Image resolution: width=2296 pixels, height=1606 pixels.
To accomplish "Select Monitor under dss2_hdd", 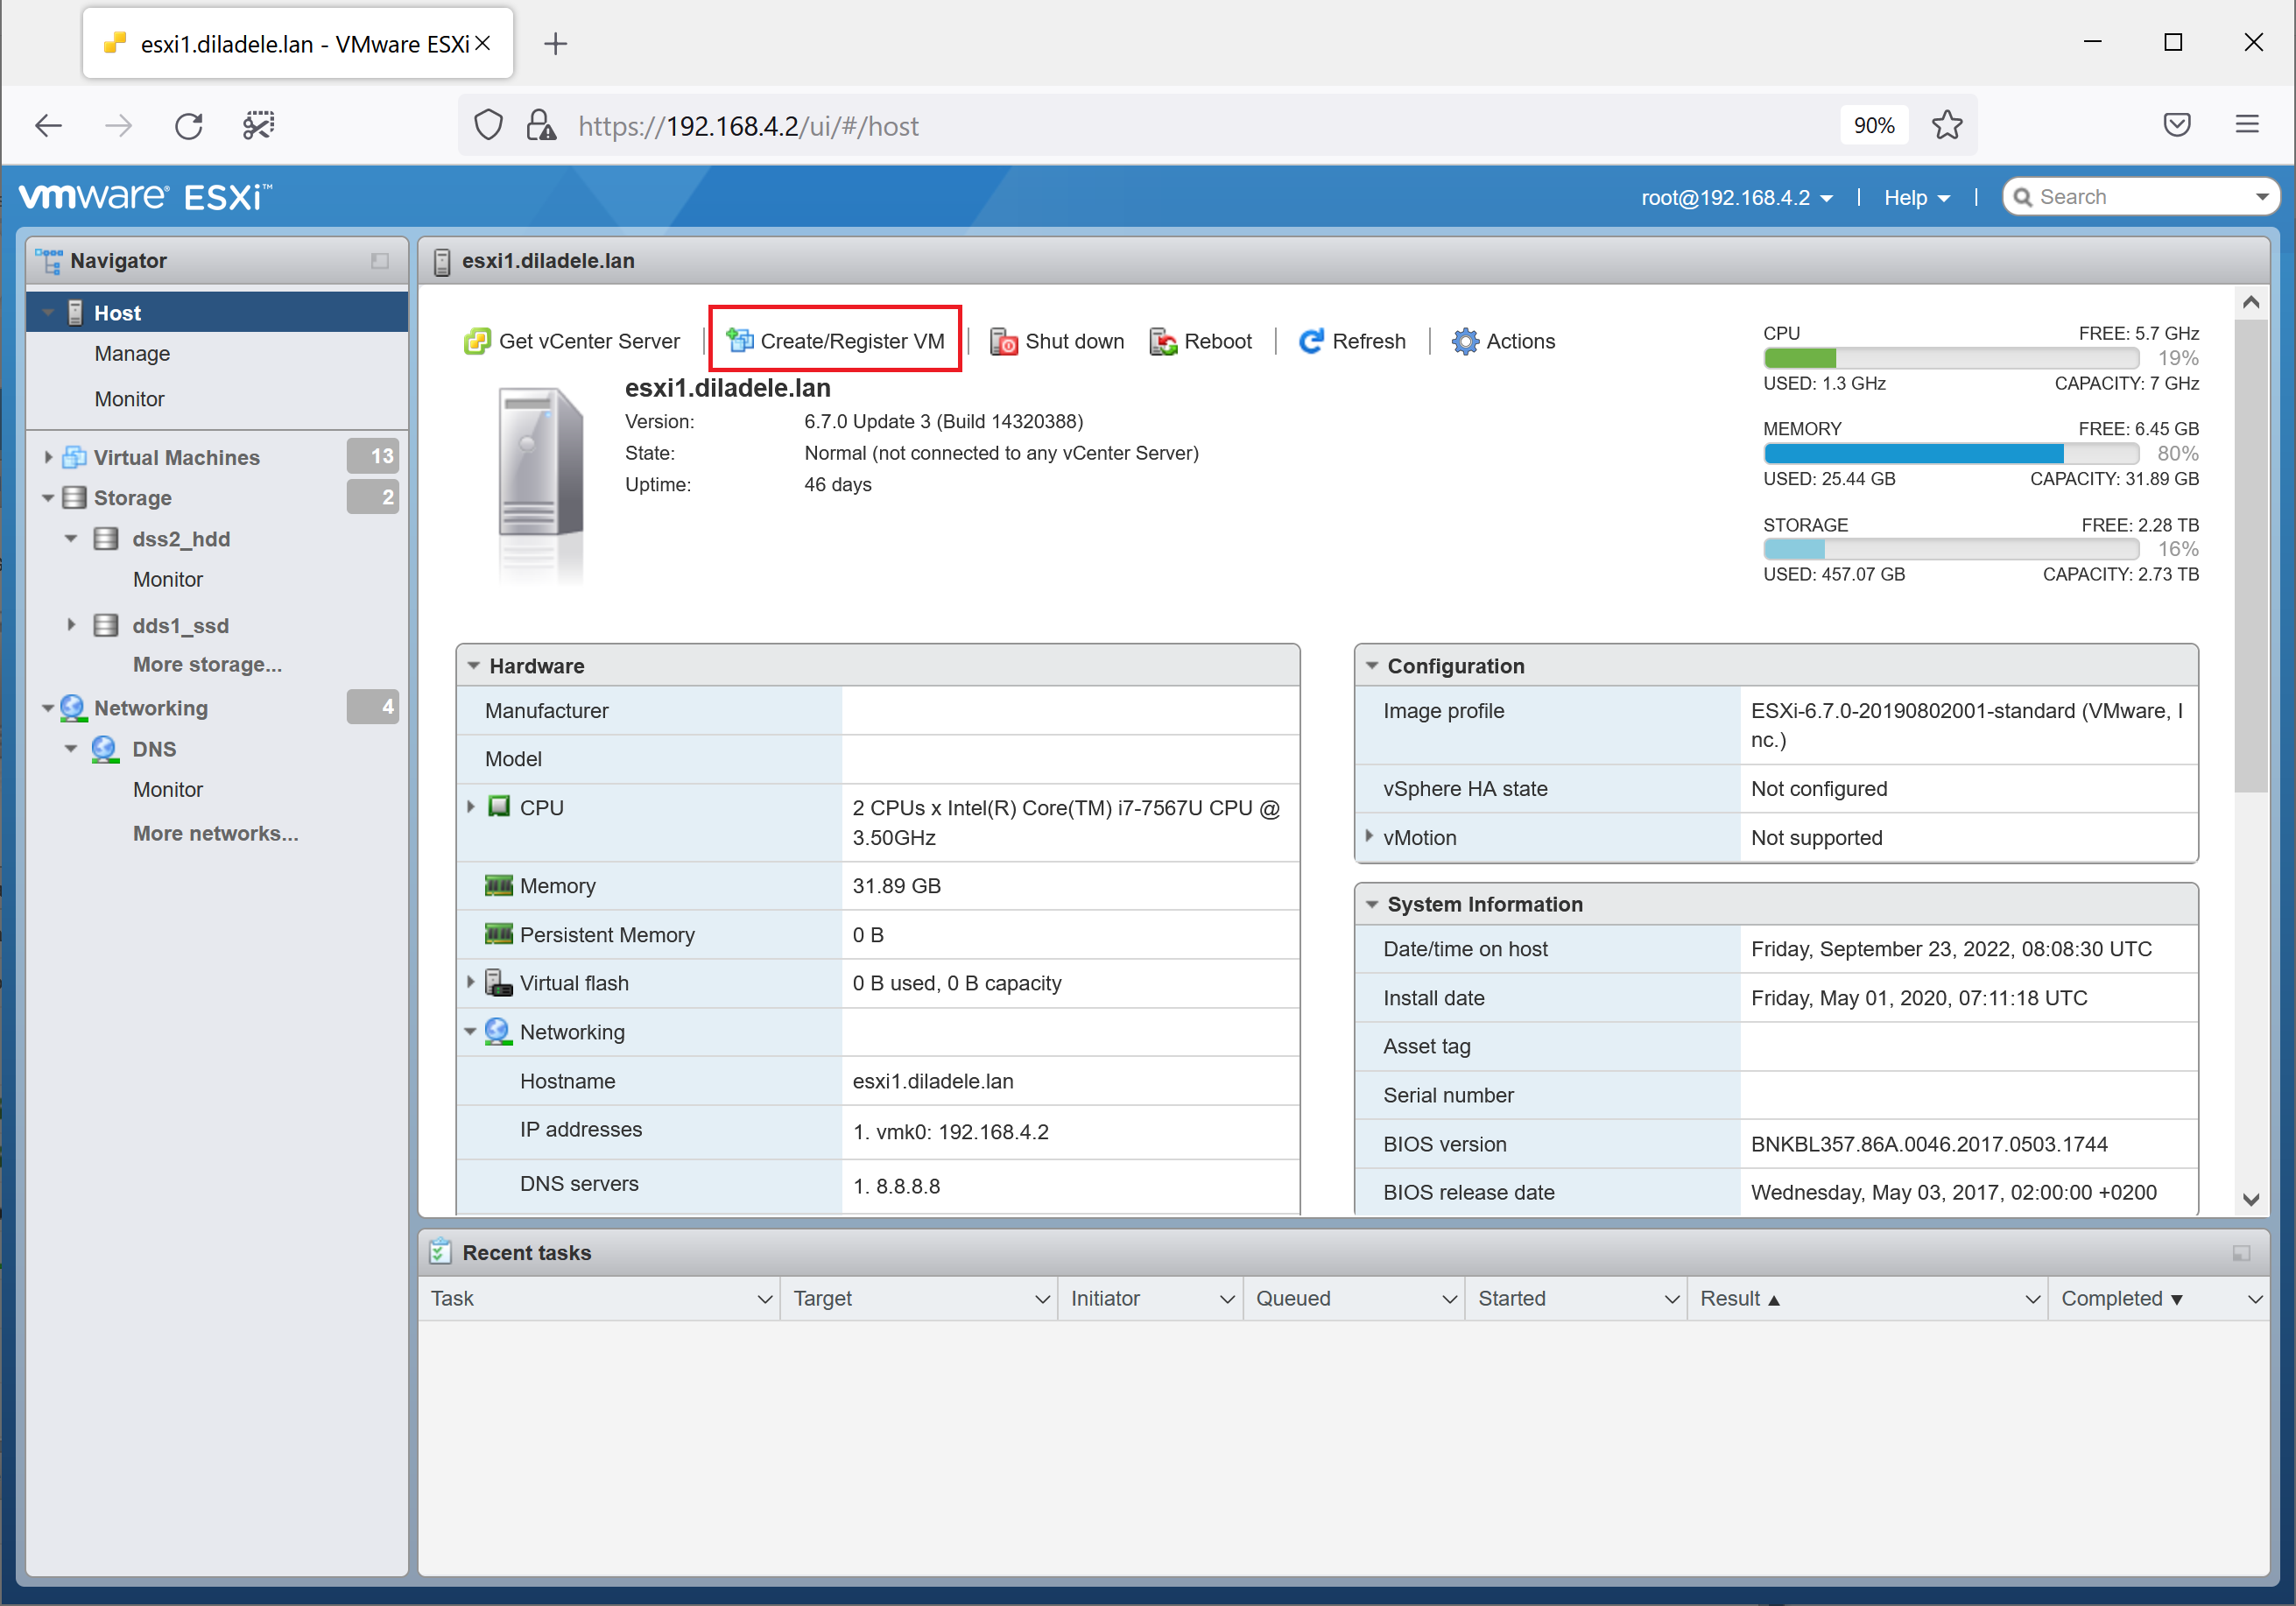I will pyautogui.click(x=168, y=580).
